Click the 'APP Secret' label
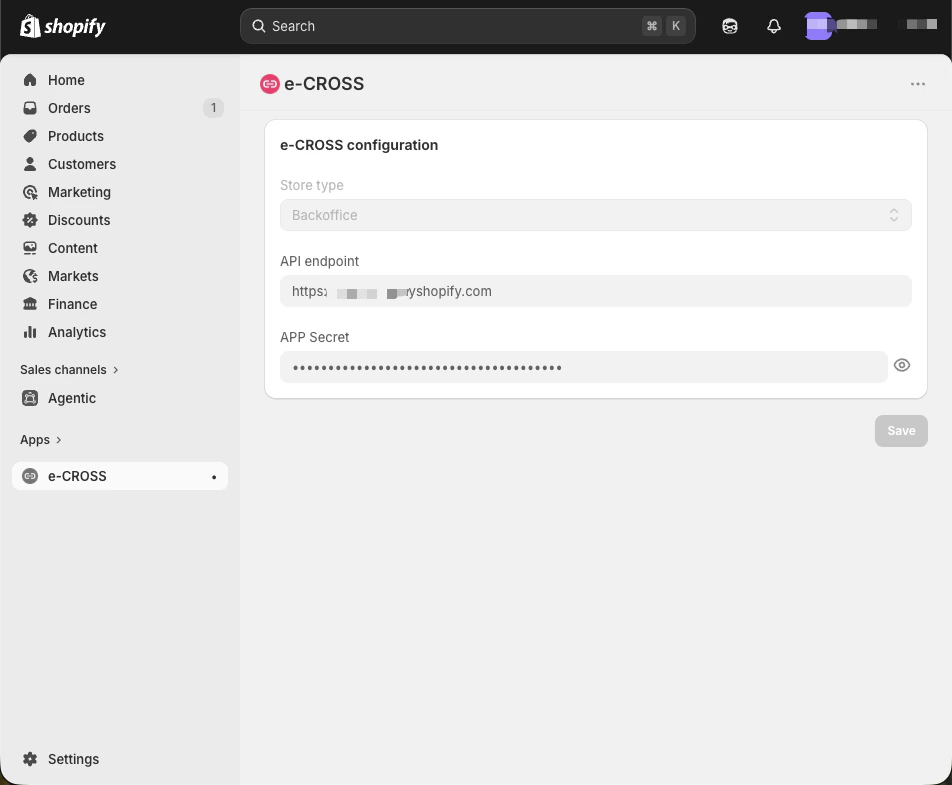952x785 pixels. (x=314, y=337)
